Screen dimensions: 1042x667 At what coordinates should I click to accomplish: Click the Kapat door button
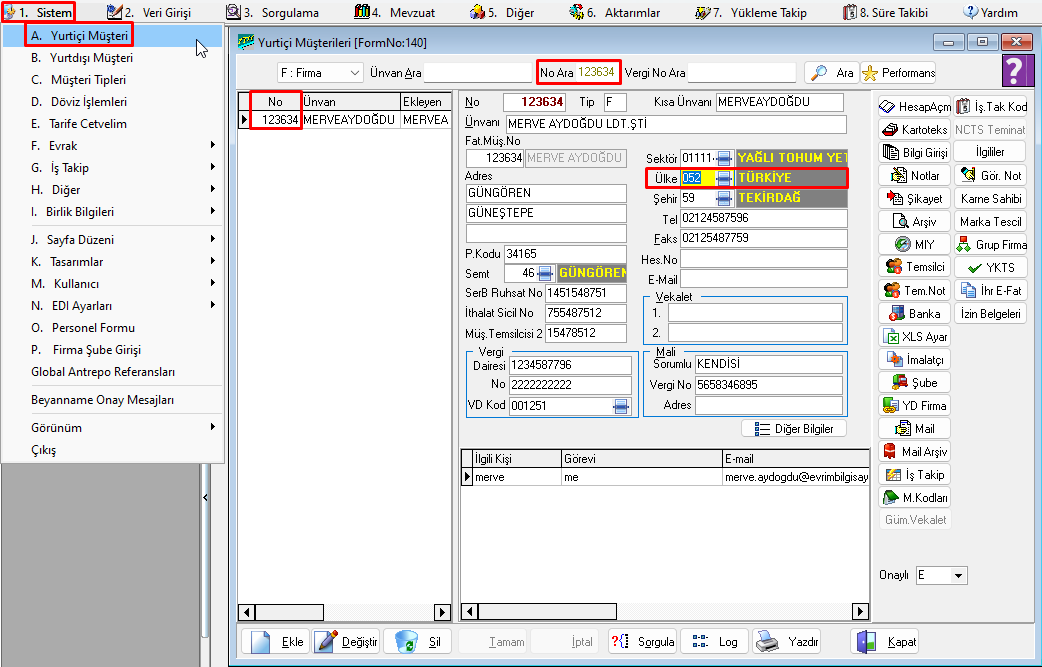(885, 642)
